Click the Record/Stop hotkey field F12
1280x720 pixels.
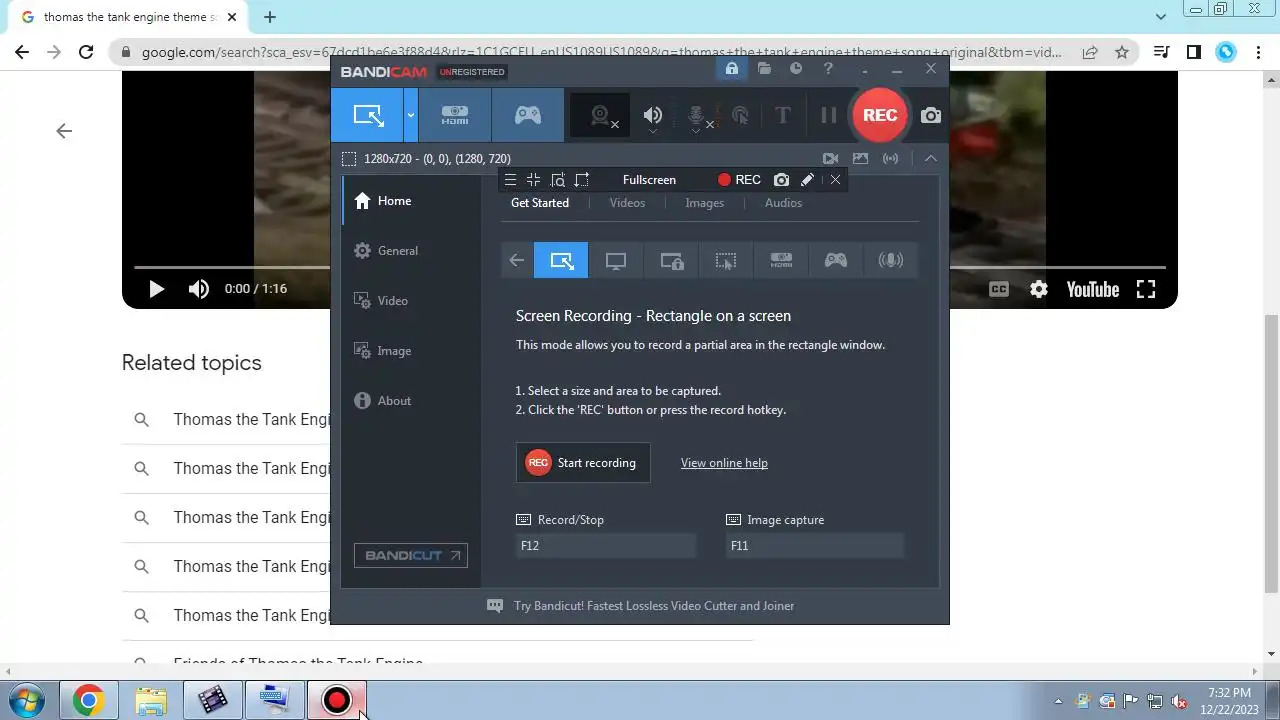[606, 545]
